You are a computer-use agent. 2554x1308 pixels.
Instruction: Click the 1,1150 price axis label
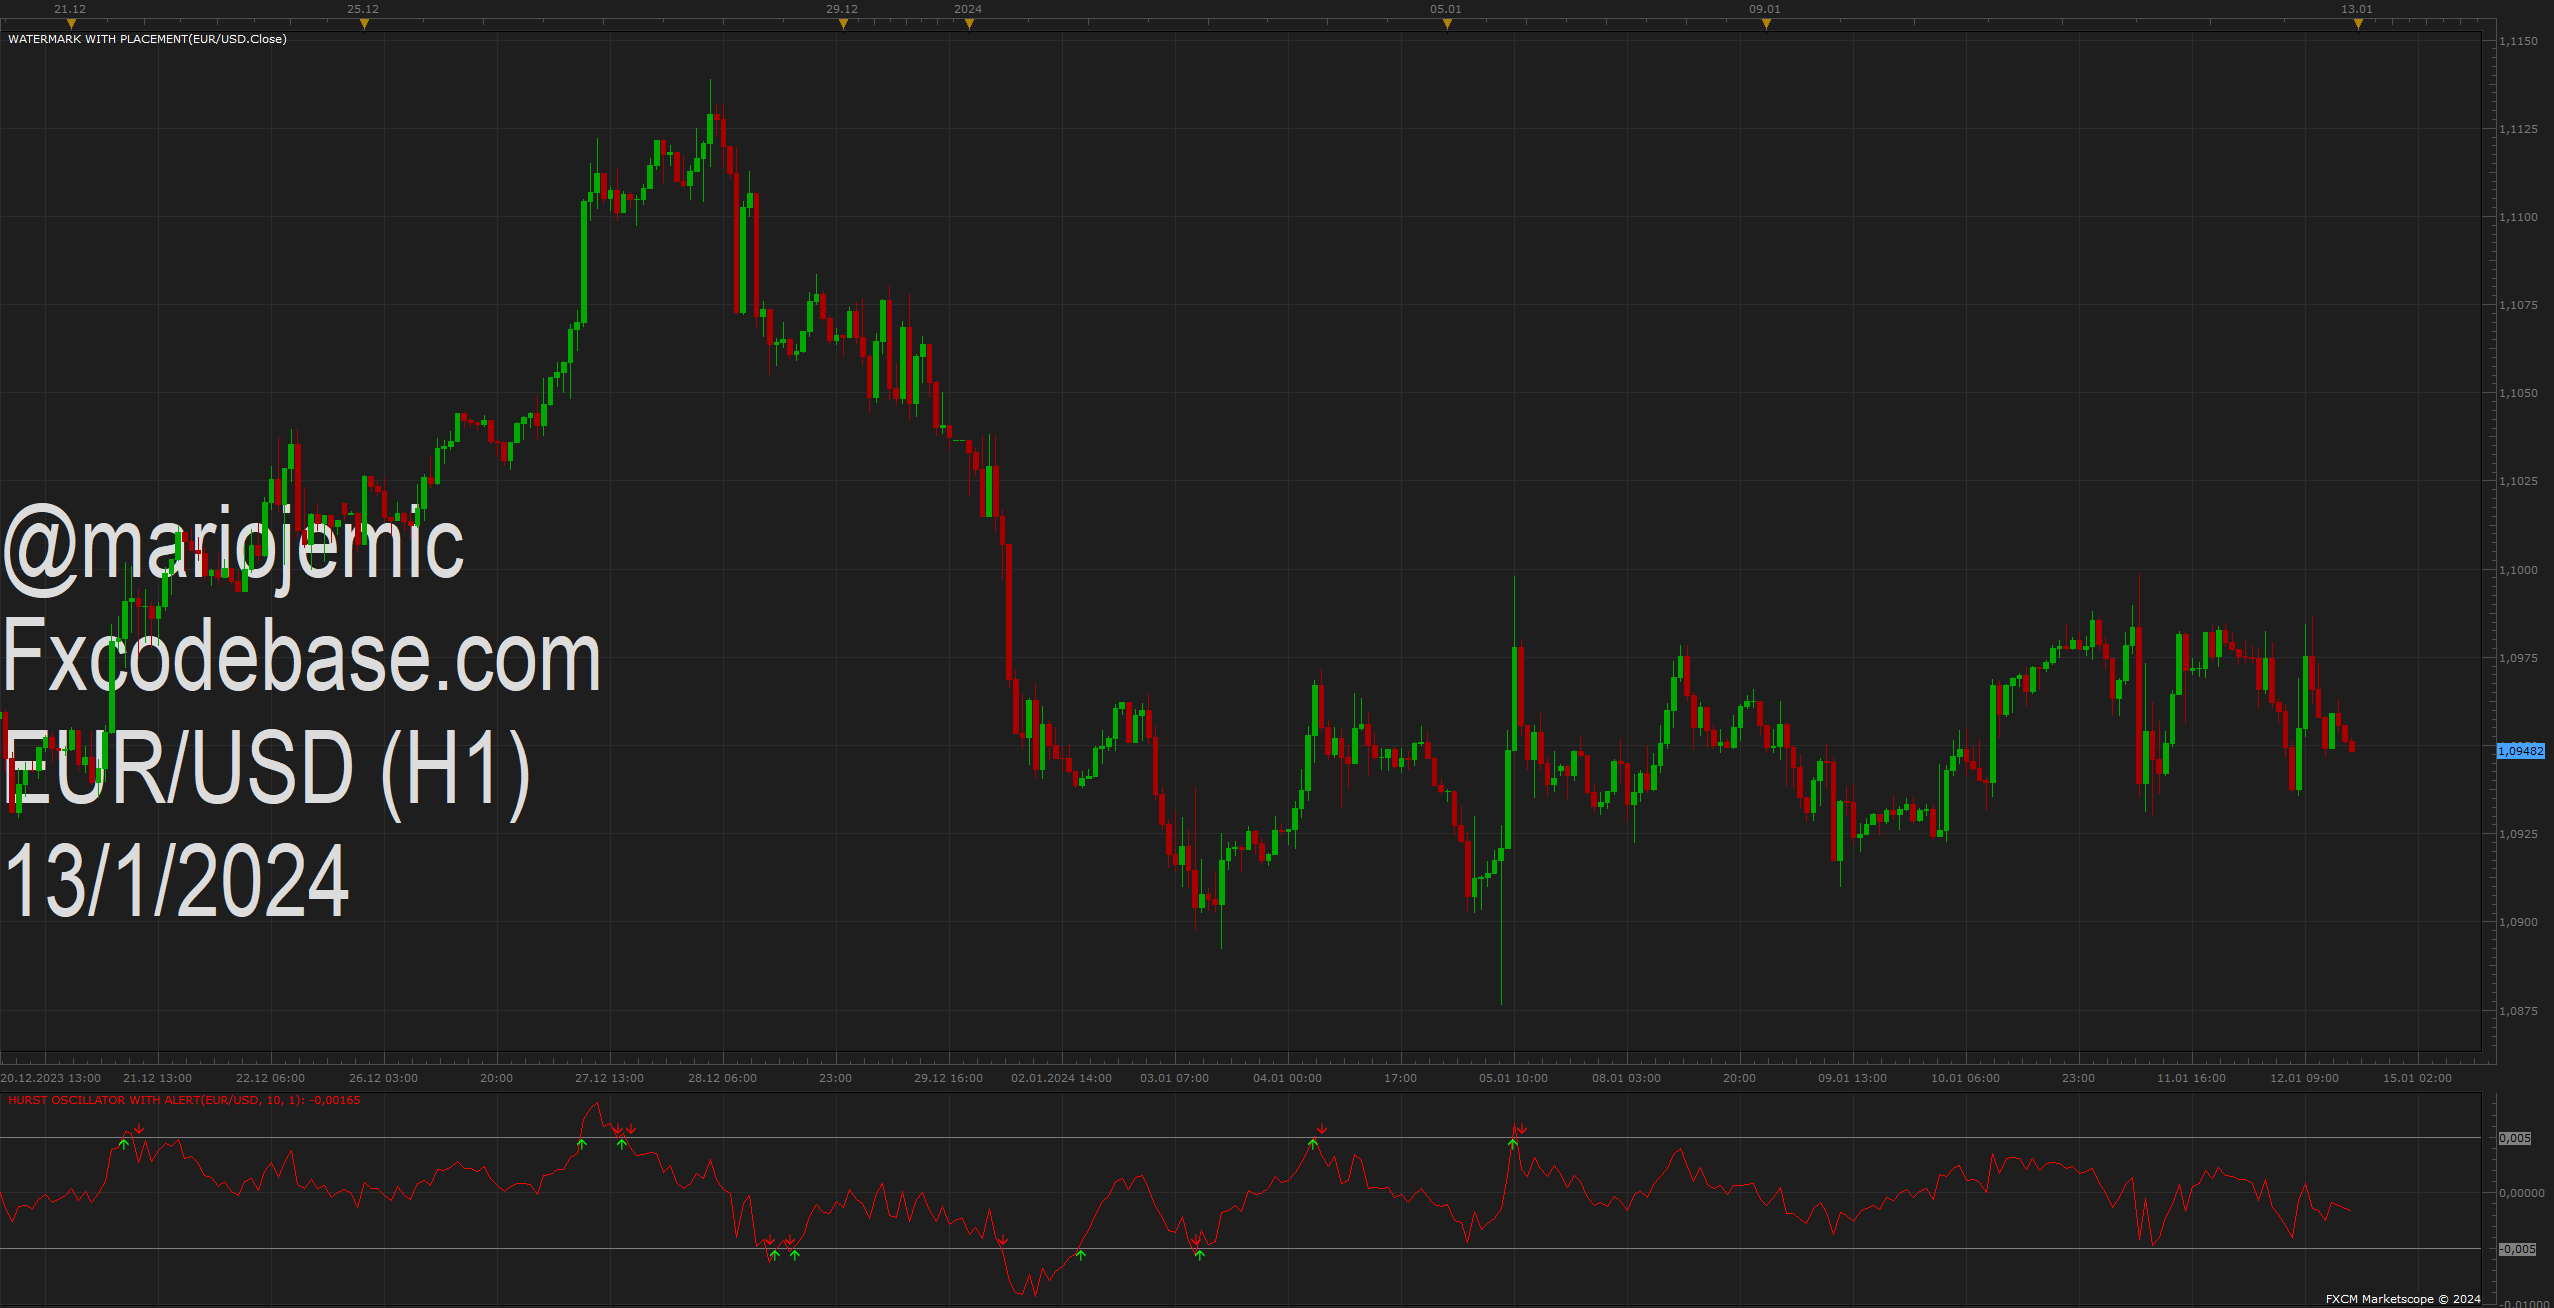click(x=2518, y=41)
